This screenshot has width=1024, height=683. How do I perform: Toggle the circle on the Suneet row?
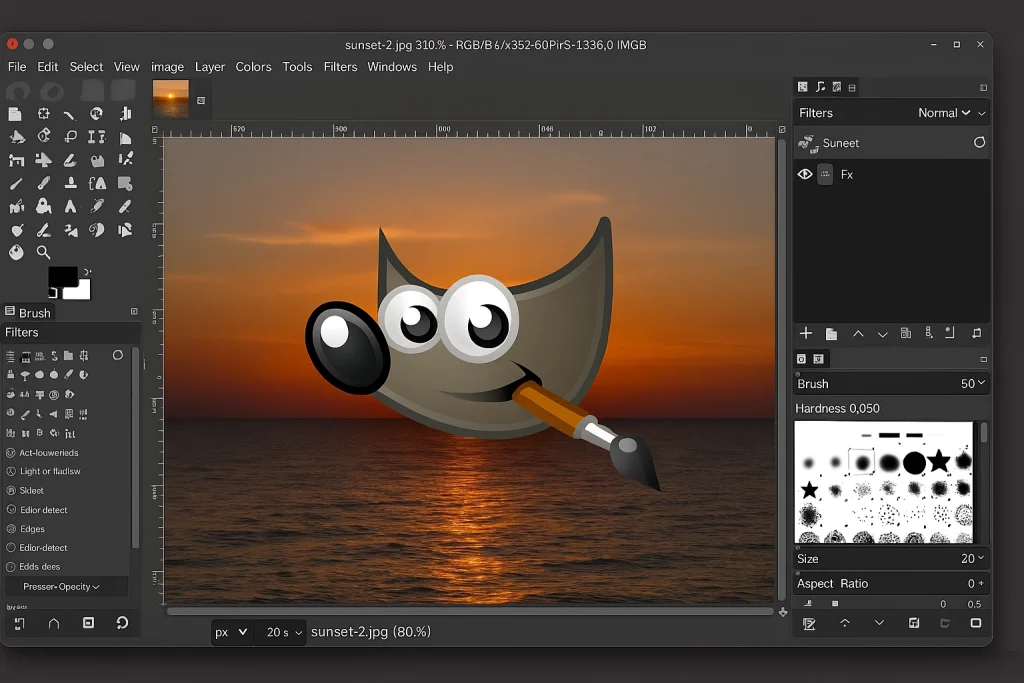click(x=979, y=142)
